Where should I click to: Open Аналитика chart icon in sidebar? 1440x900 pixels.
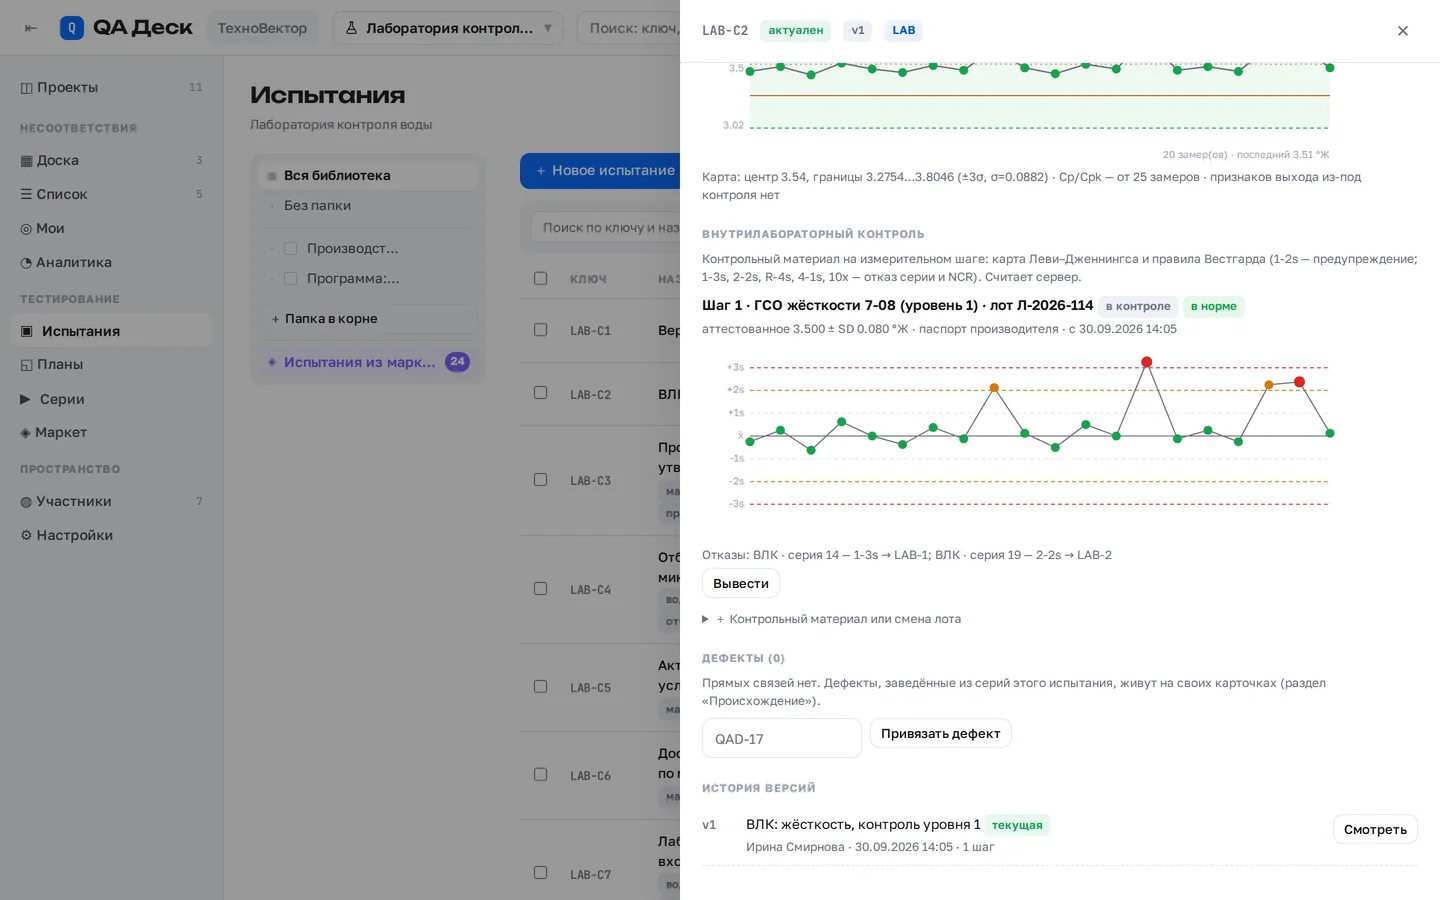click(x=27, y=263)
